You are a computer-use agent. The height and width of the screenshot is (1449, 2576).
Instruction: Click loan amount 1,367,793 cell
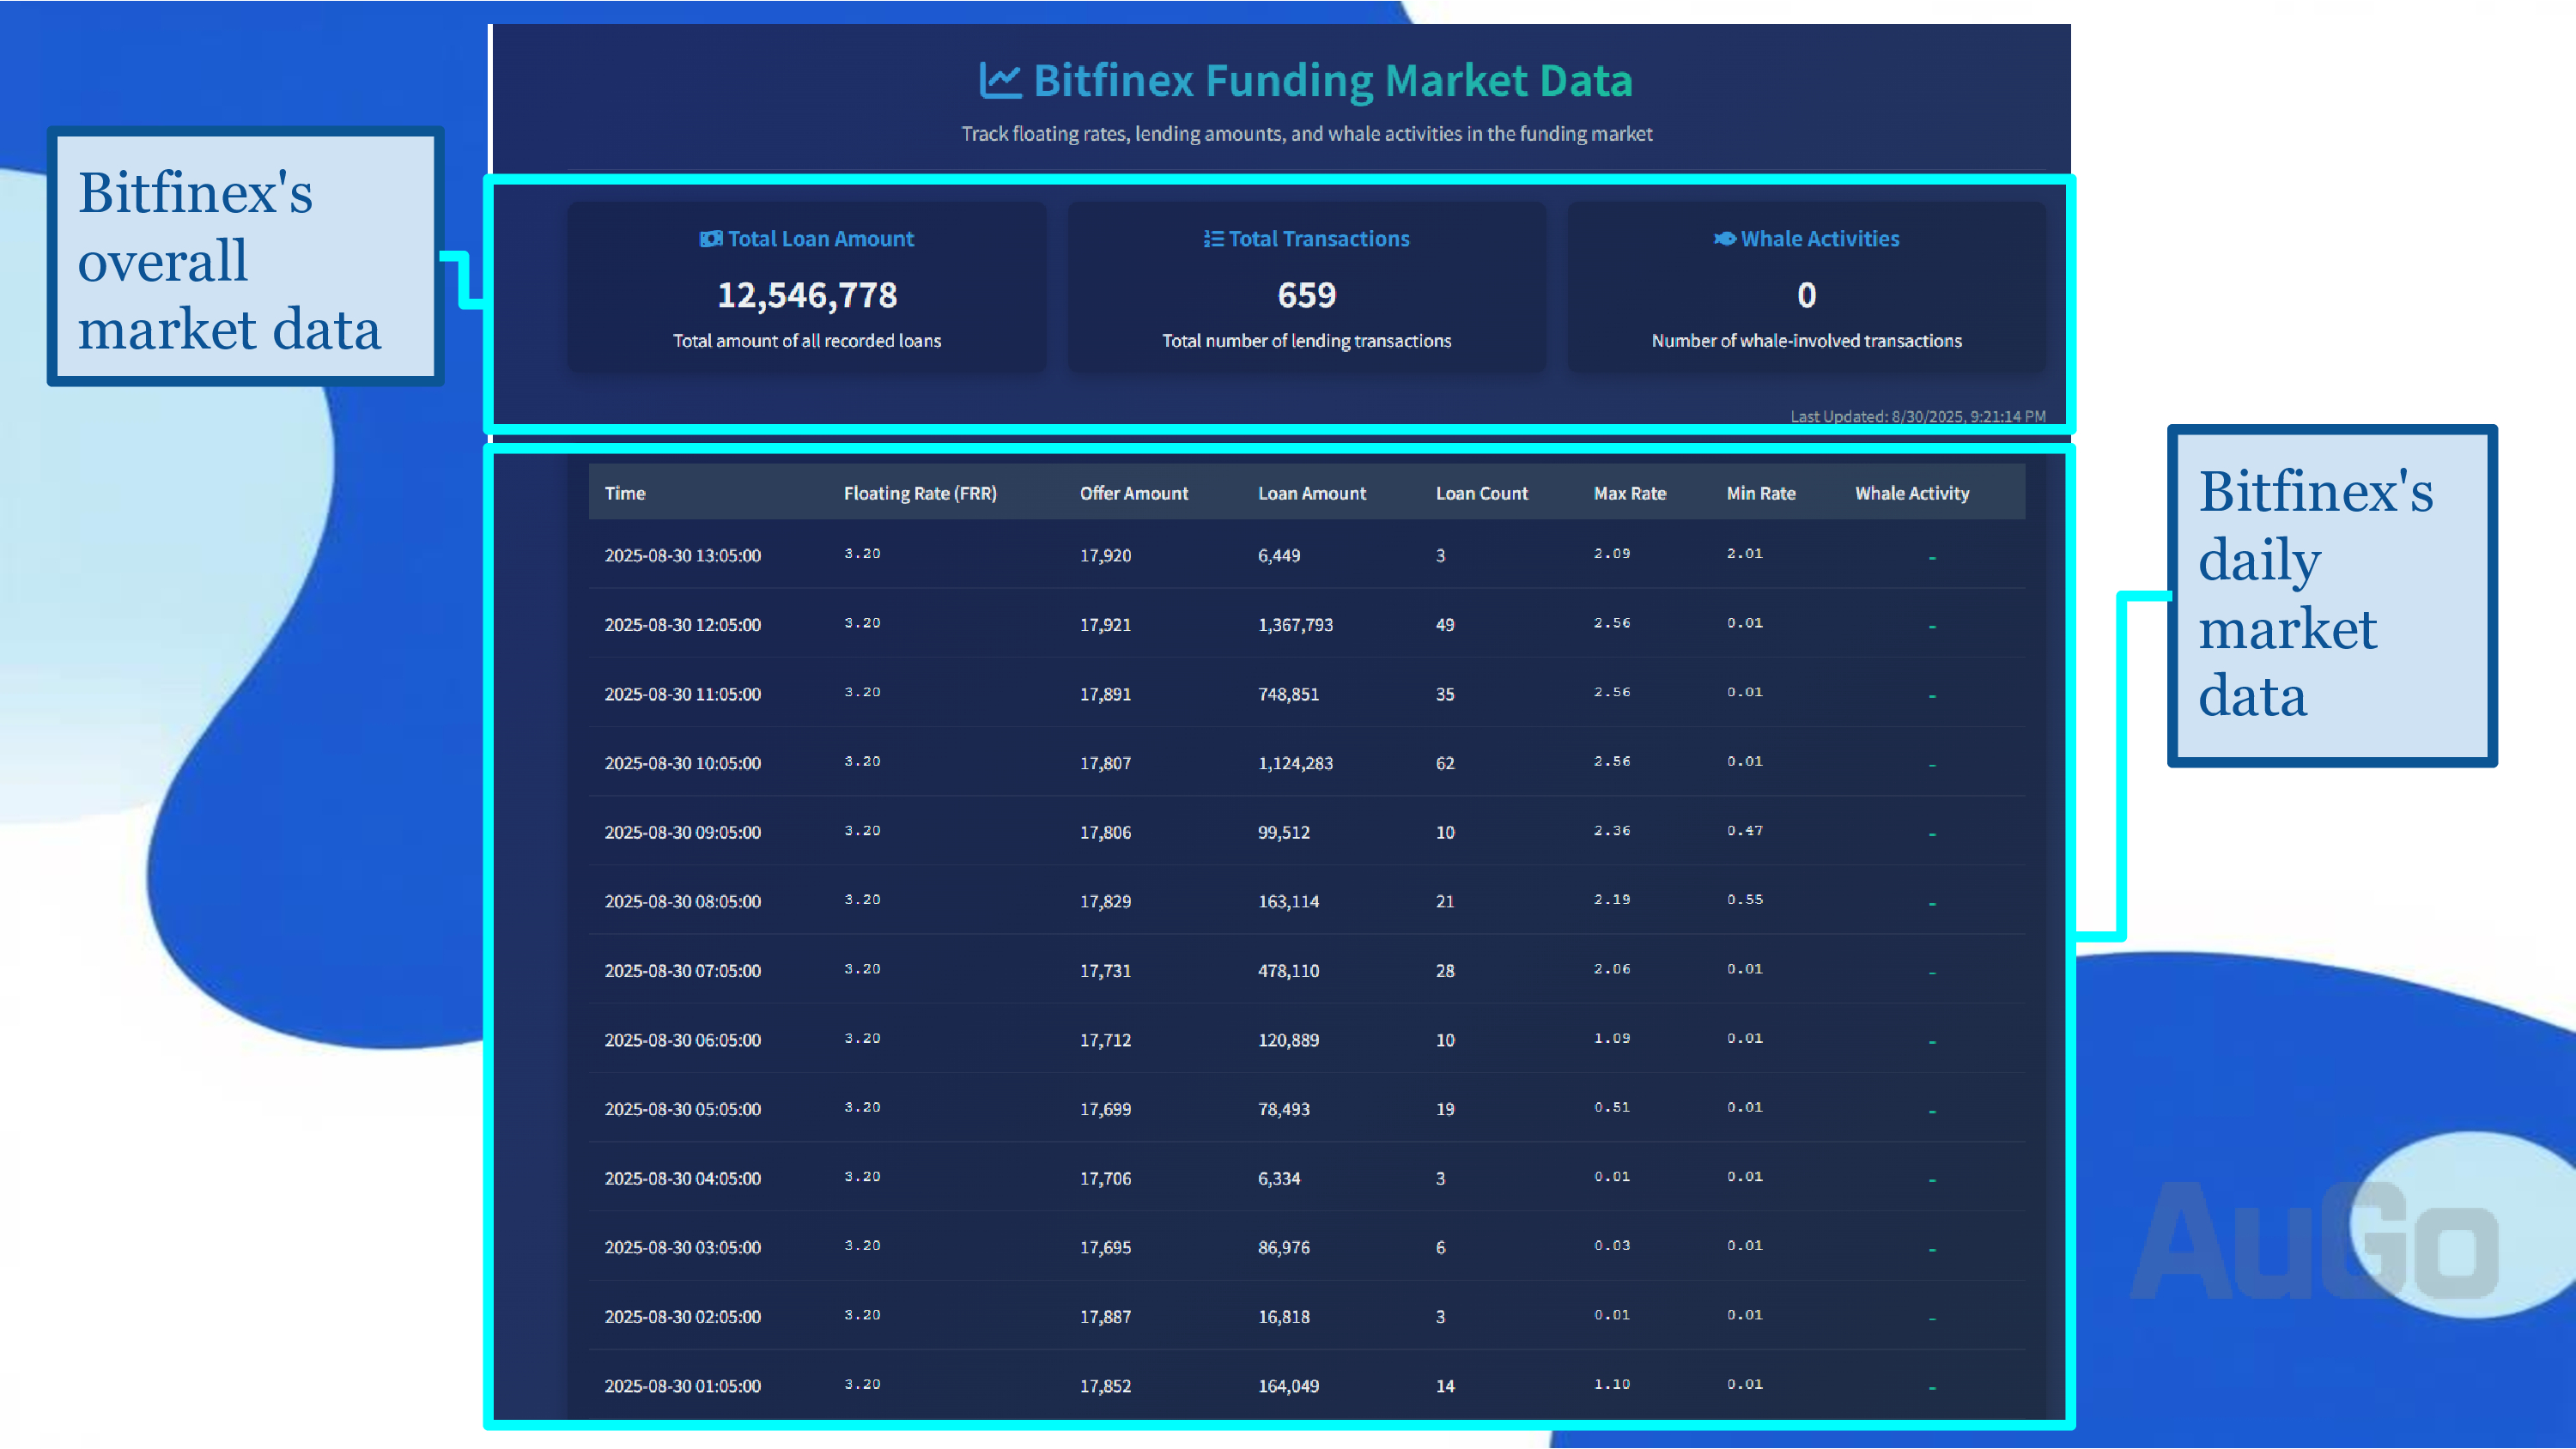pos(1295,624)
